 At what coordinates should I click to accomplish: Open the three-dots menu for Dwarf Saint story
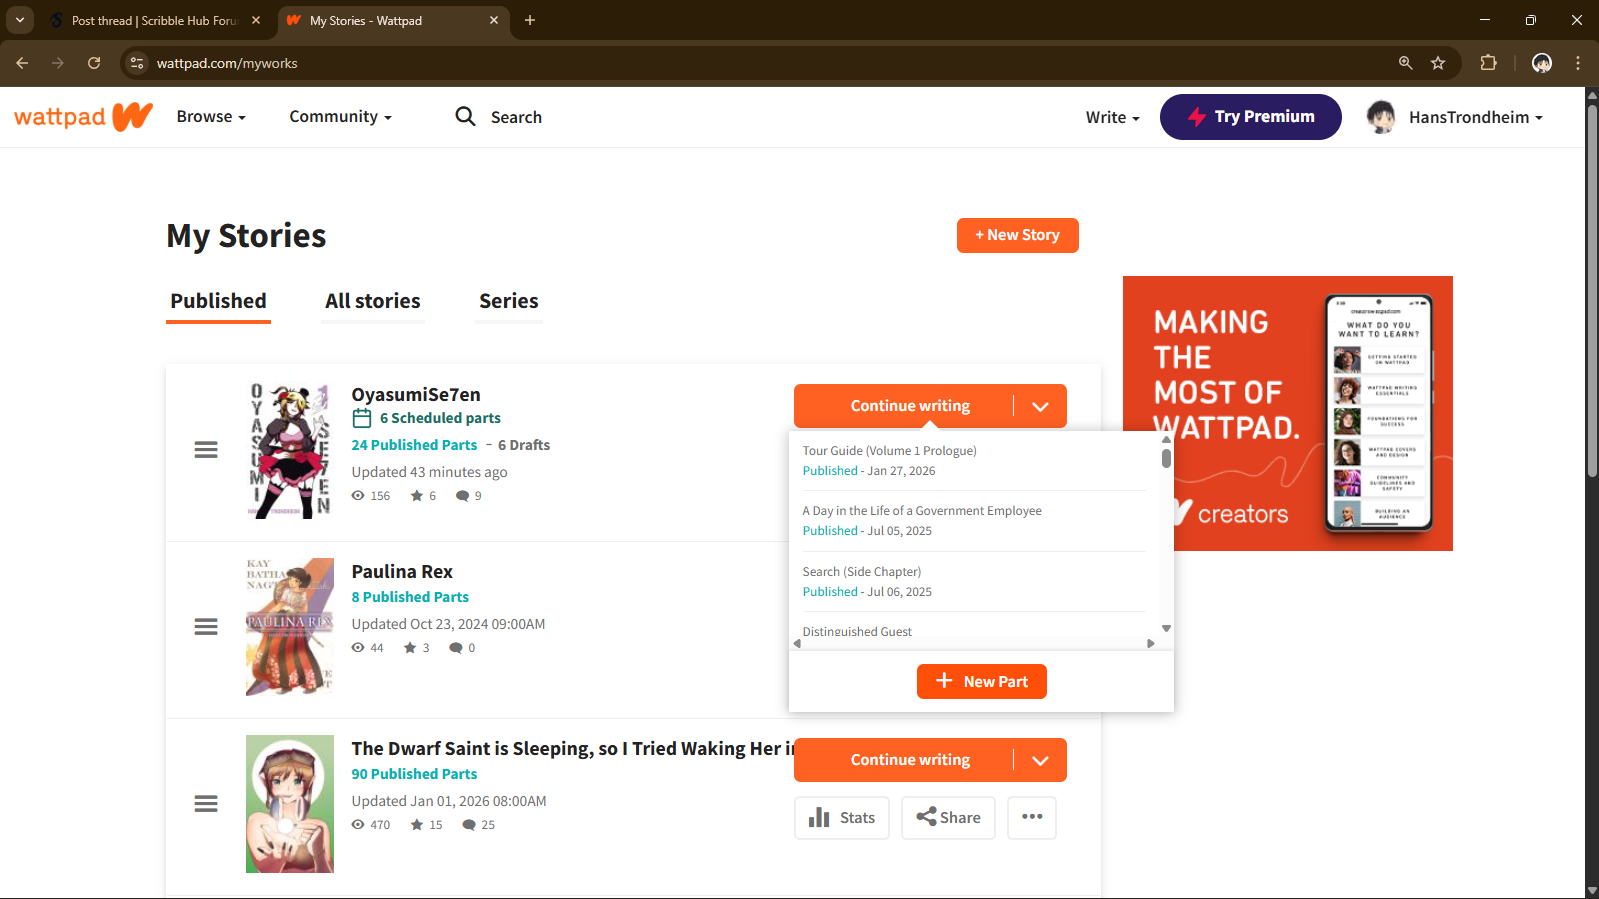[1031, 817]
